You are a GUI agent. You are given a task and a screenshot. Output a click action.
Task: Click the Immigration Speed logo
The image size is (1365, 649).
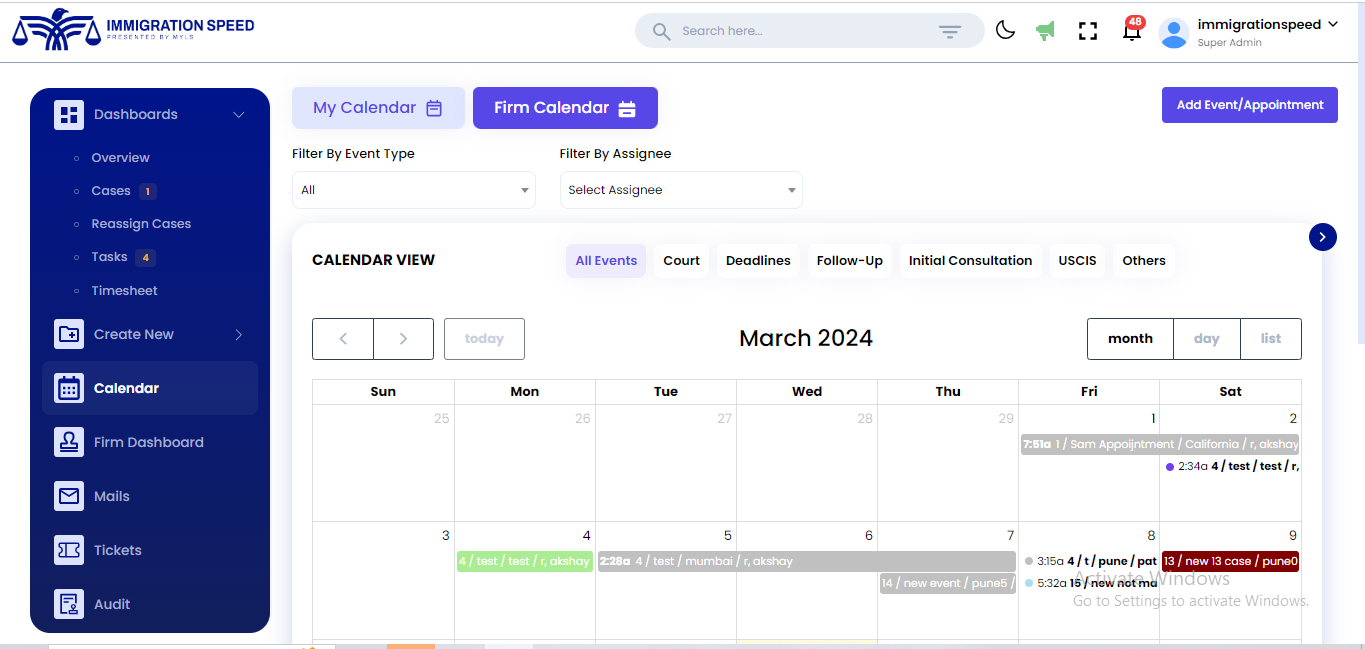133,30
